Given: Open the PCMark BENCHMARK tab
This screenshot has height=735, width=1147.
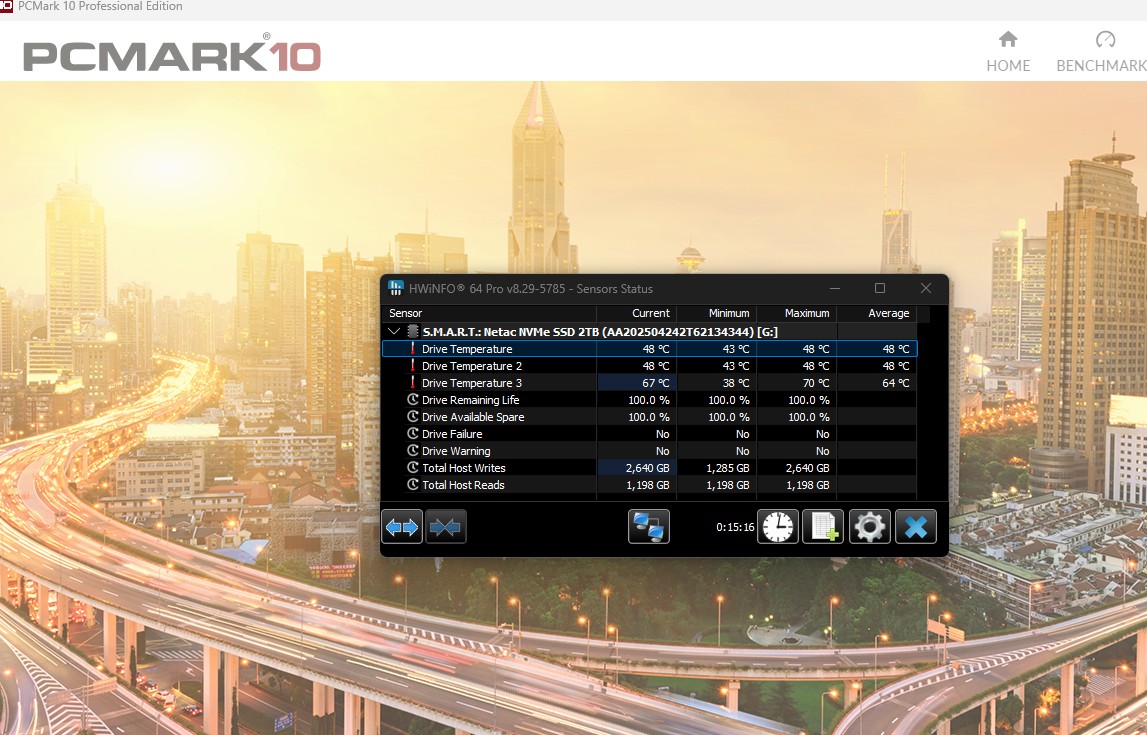Looking at the screenshot, I should (x=1102, y=51).
